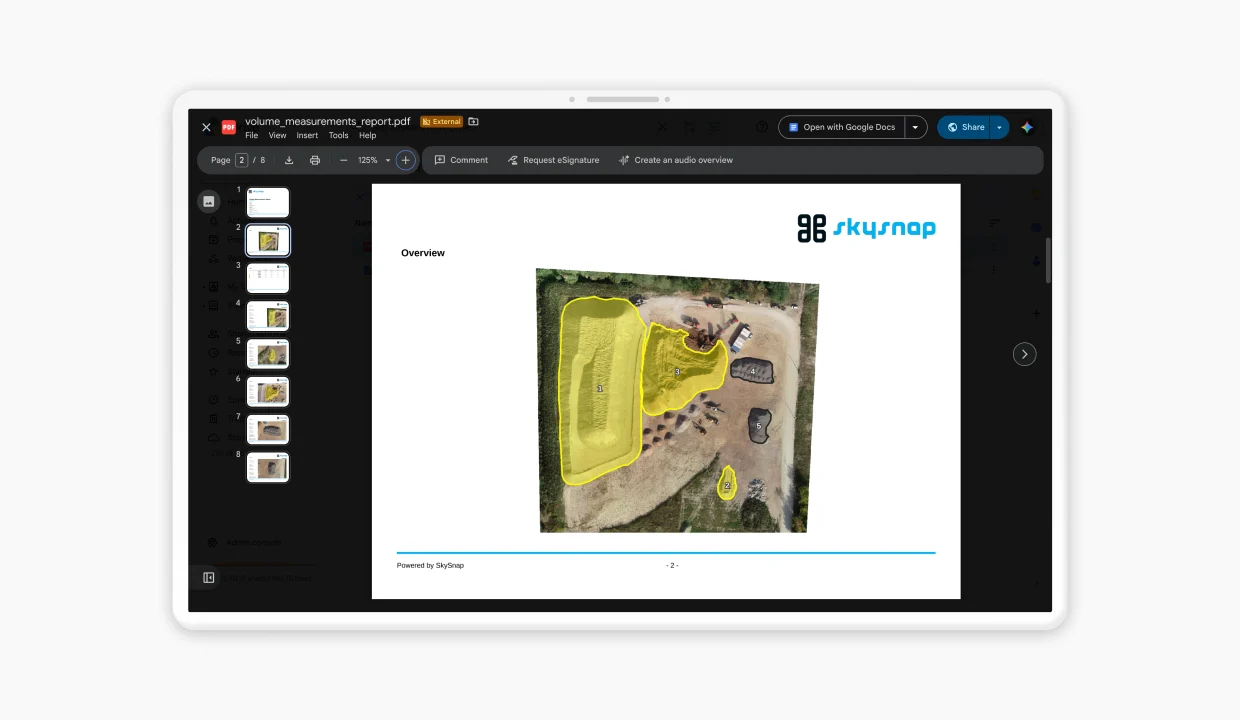Open the Share options dropdown arrow
Screen dimensions: 1240x720
point(999,127)
